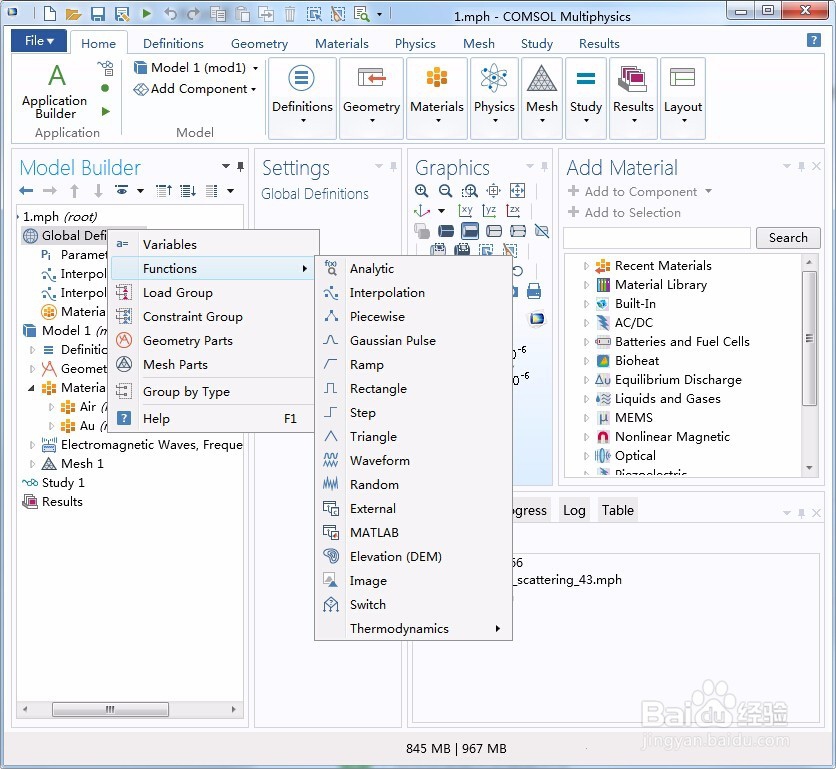Click Collapse All in the Model Builder toolbar
This screenshot has width=836, height=769.
164,190
